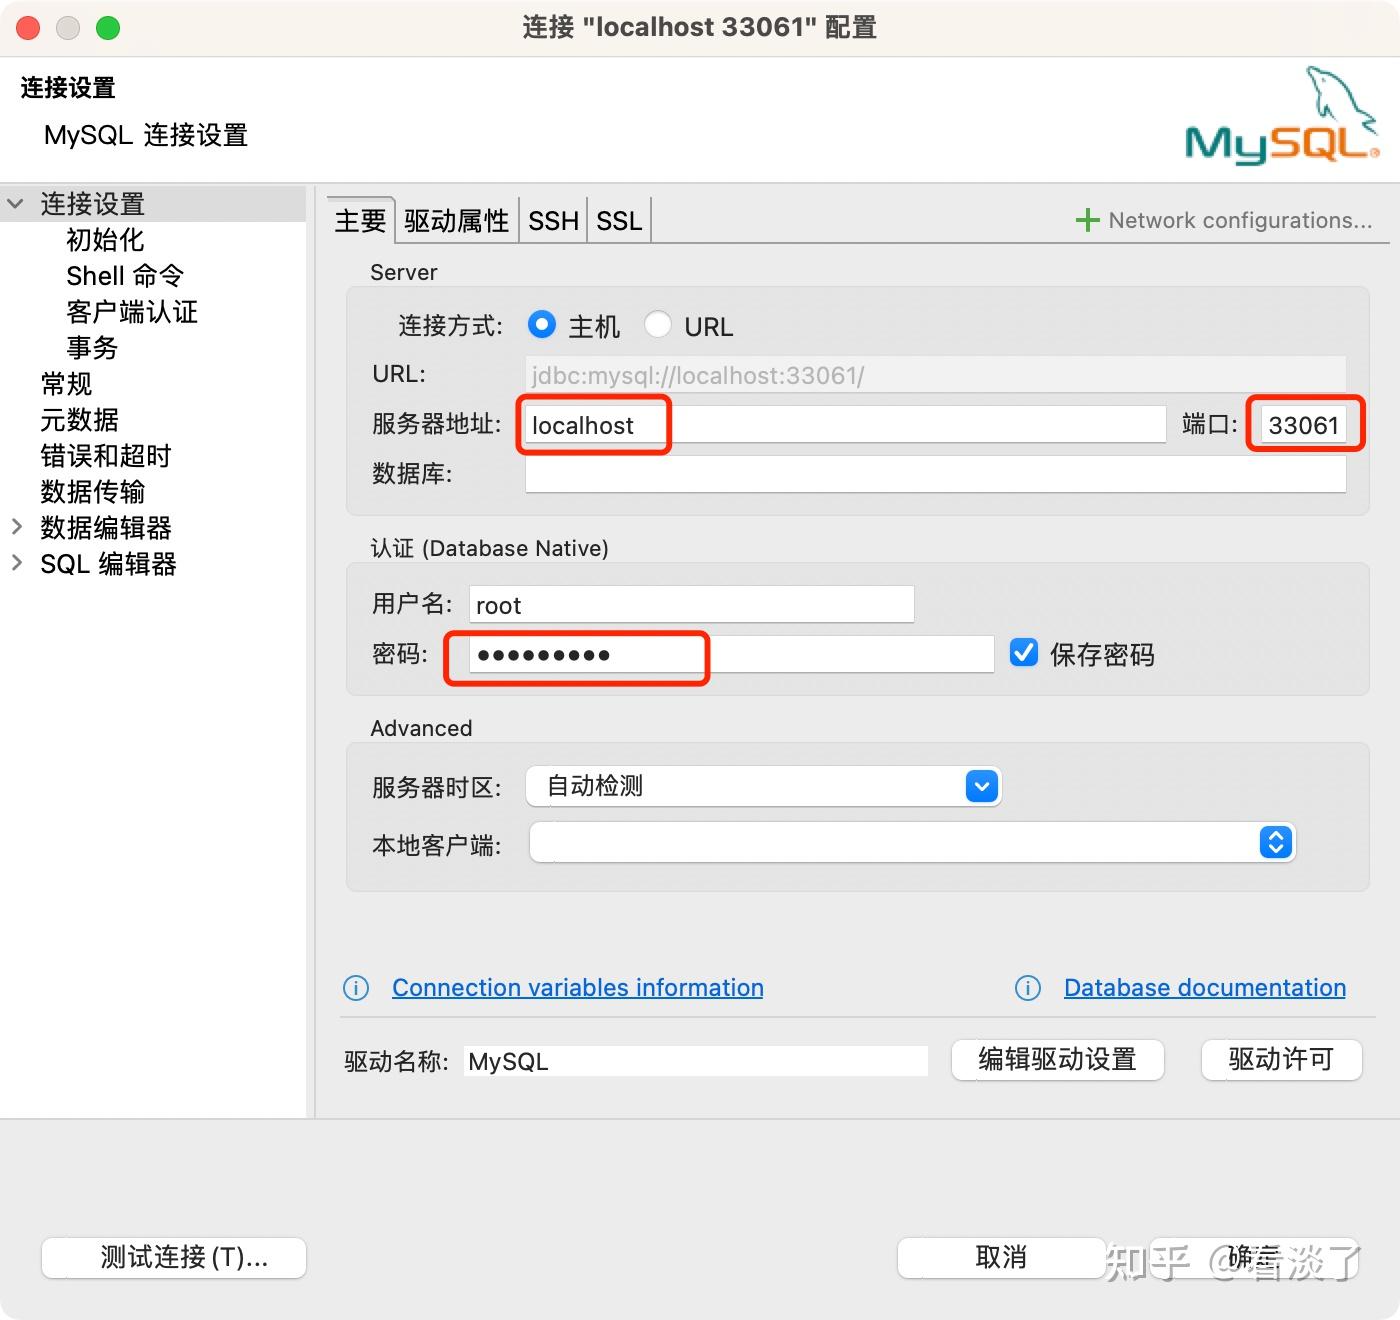Open the Connection variables information link
Viewport: 1400px width, 1320px height.
[577, 988]
